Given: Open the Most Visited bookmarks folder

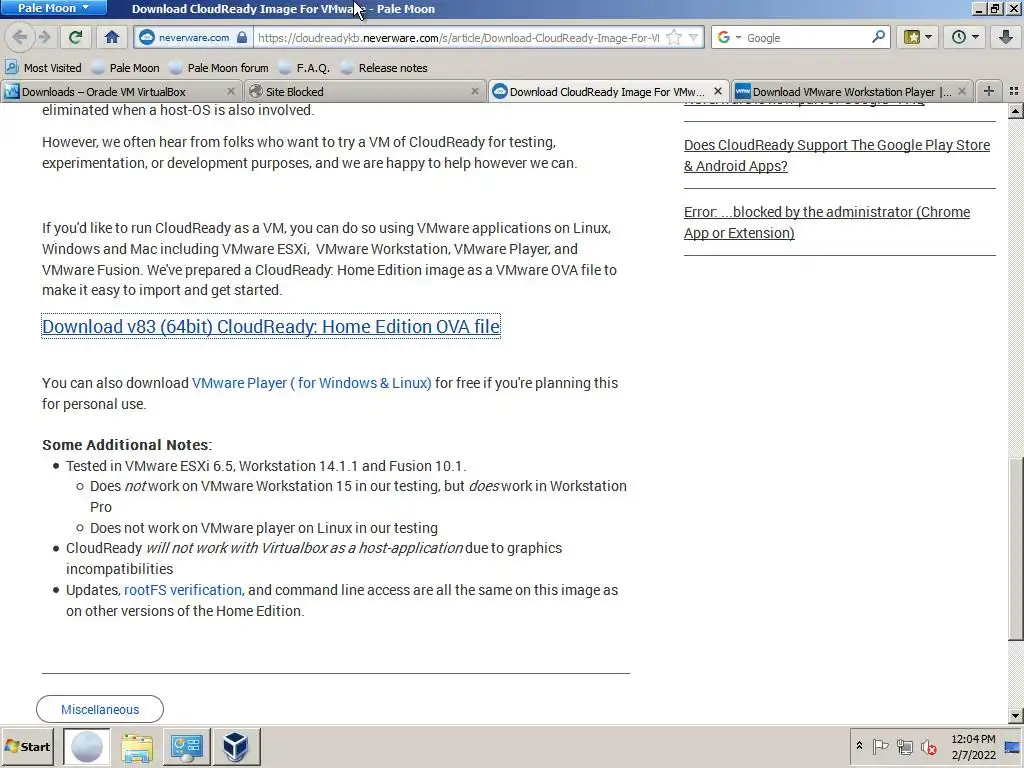Looking at the screenshot, I should (43, 67).
